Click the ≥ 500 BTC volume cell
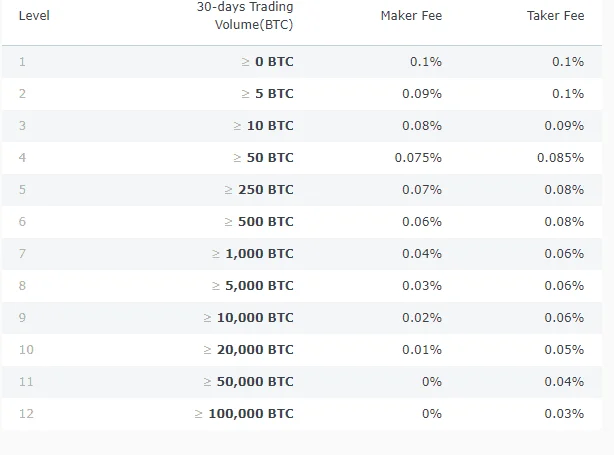Image resolution: width=614 pixels, height=455 pixels. [x=259, y=222]
